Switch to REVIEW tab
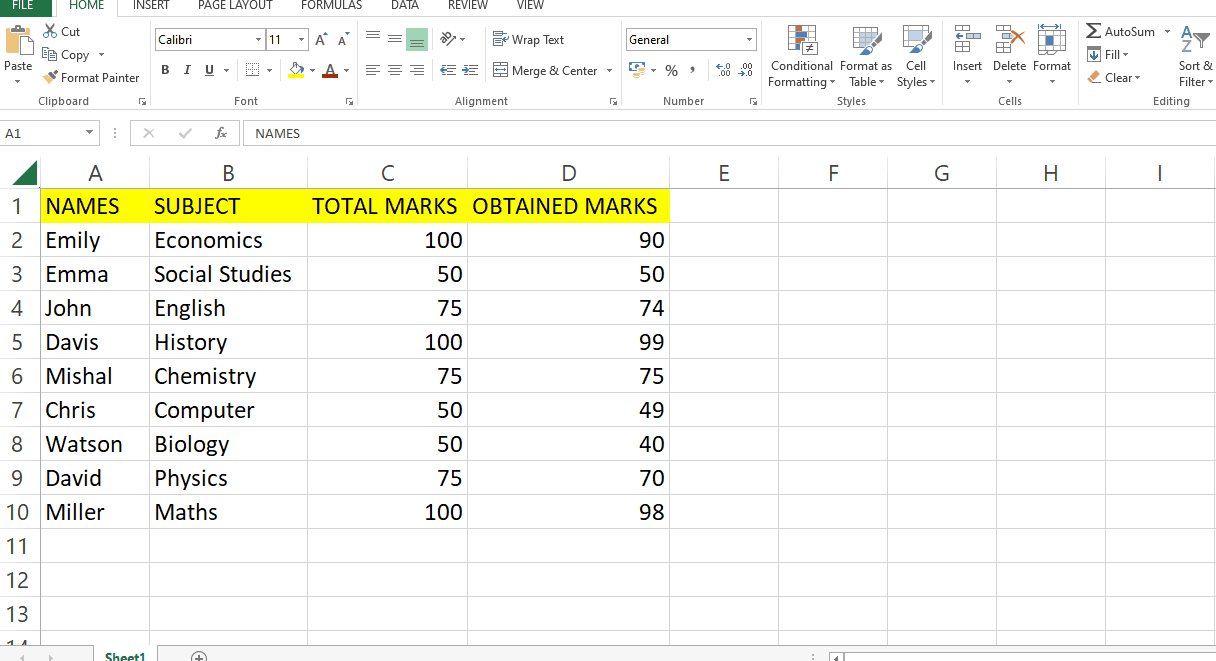The height and width of the screenshot is (661, 1216). tap(468, 6)
